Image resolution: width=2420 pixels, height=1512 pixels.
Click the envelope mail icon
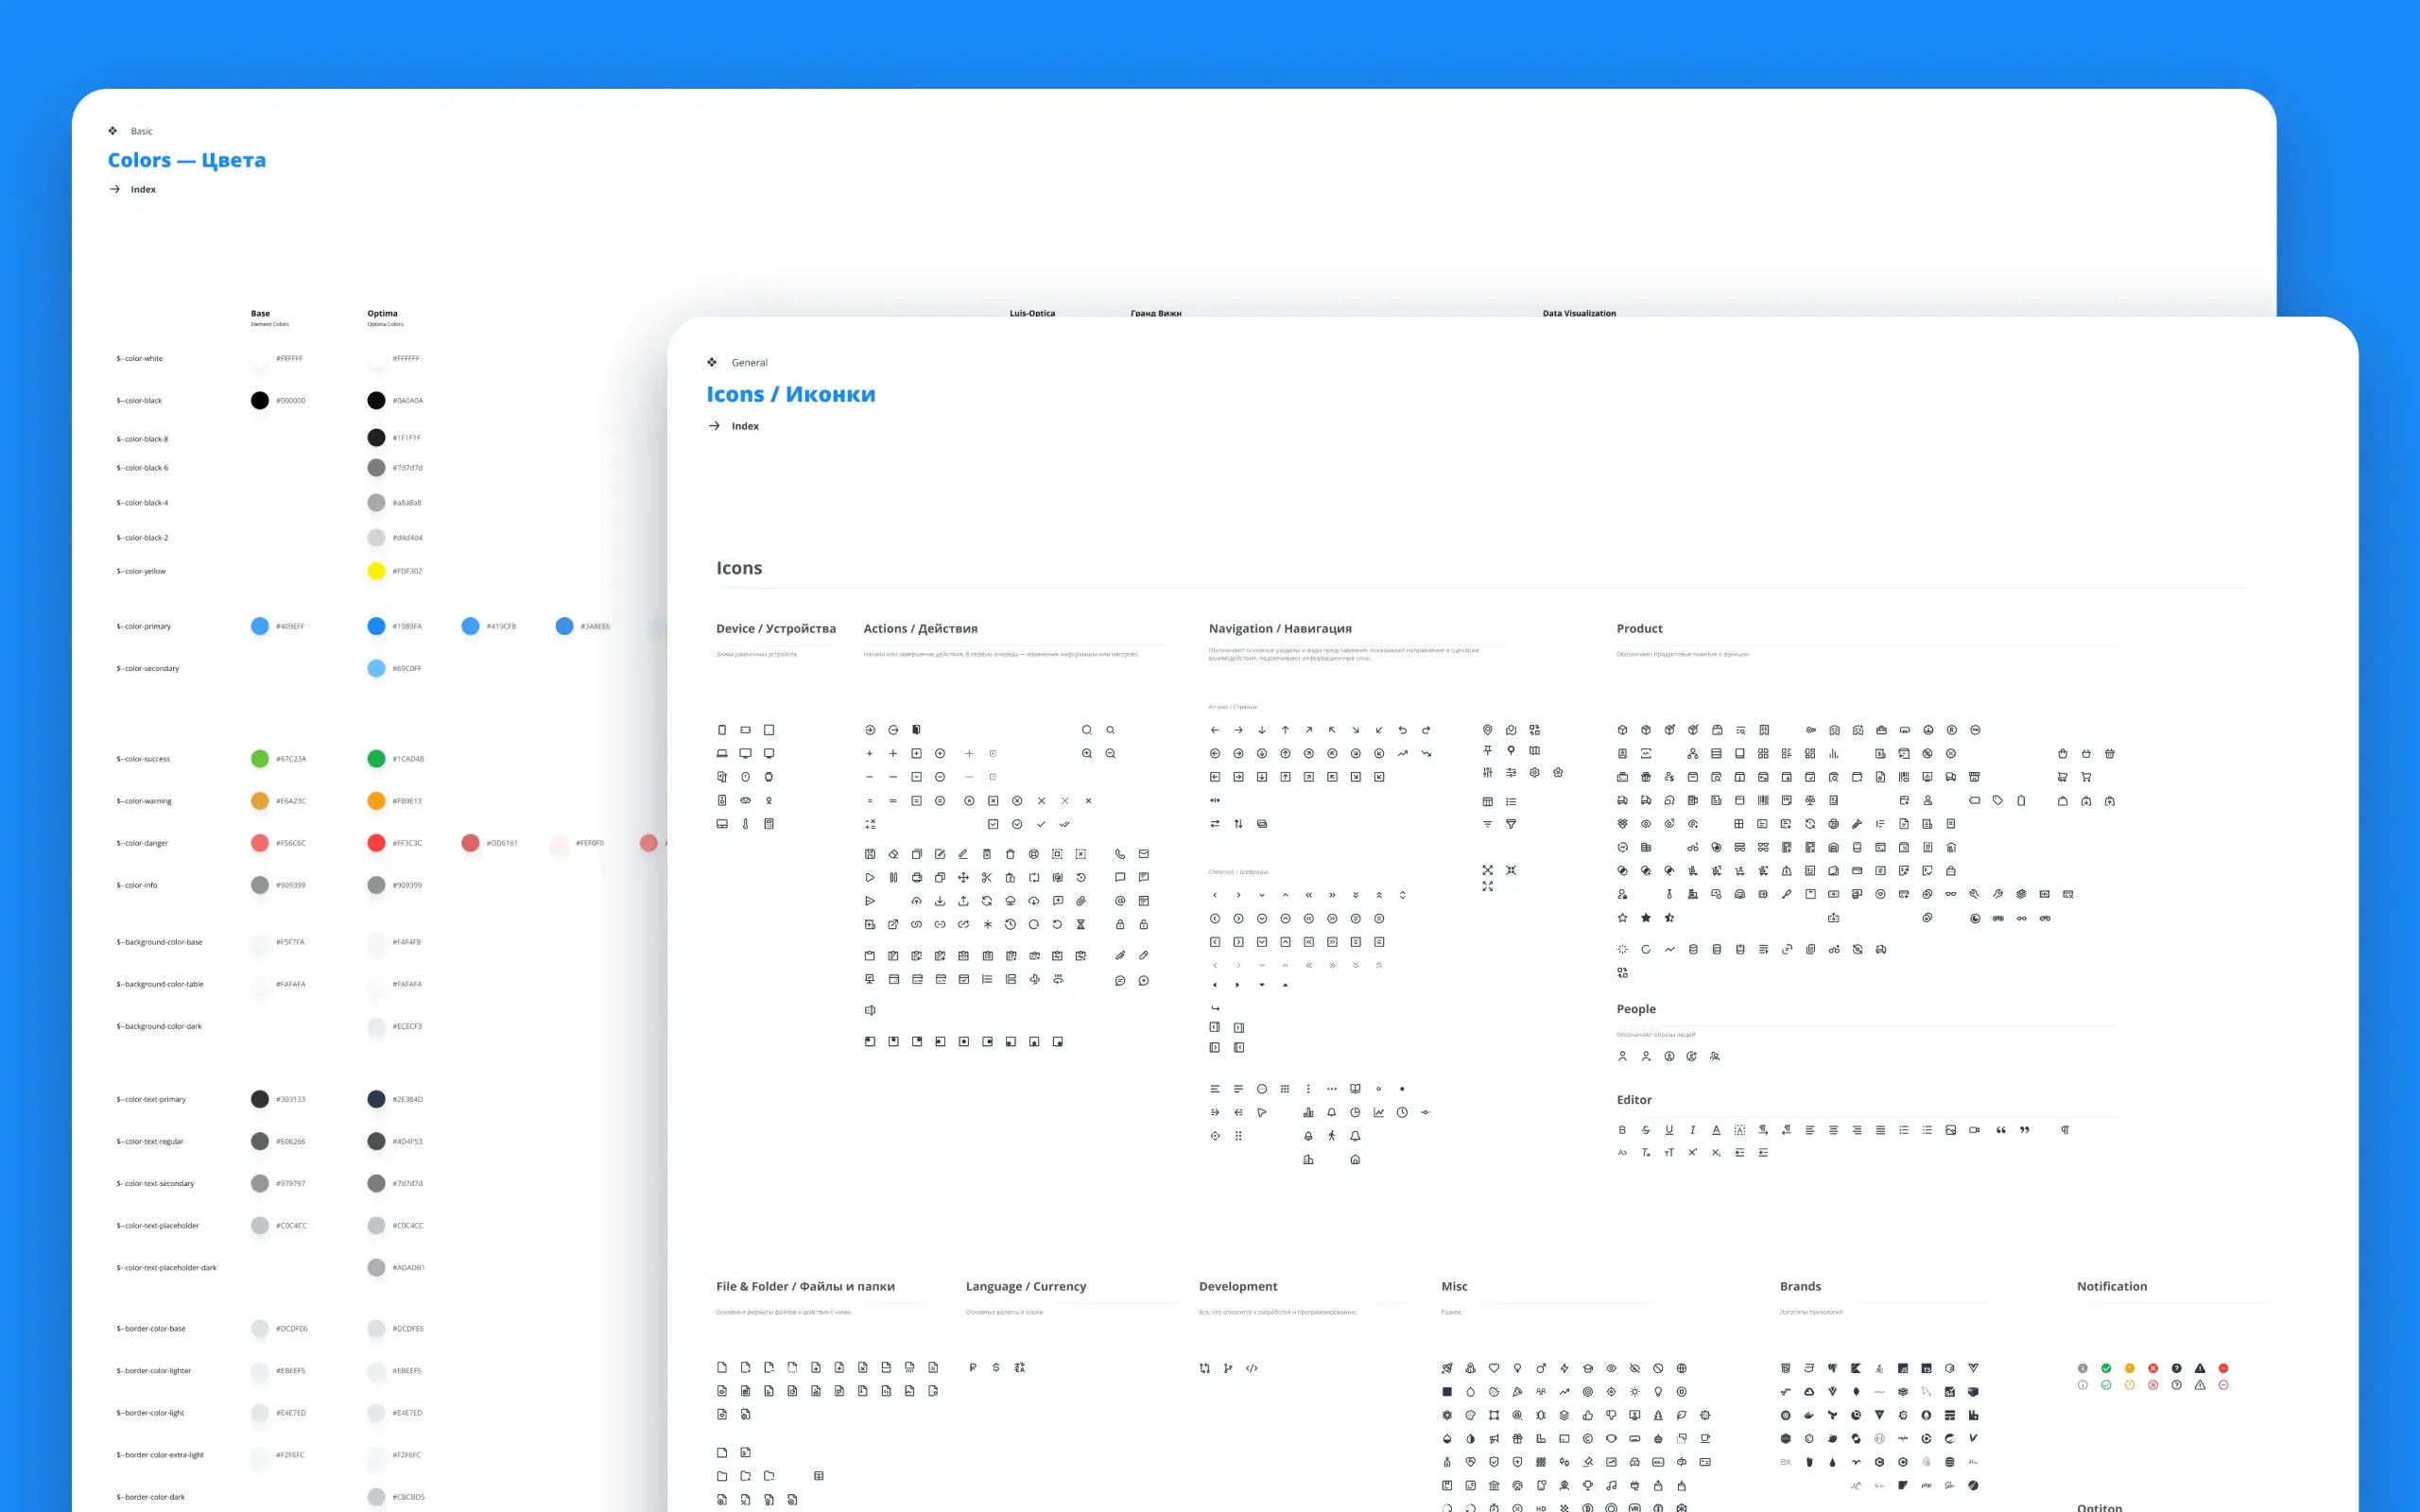tap(1144, 854)
